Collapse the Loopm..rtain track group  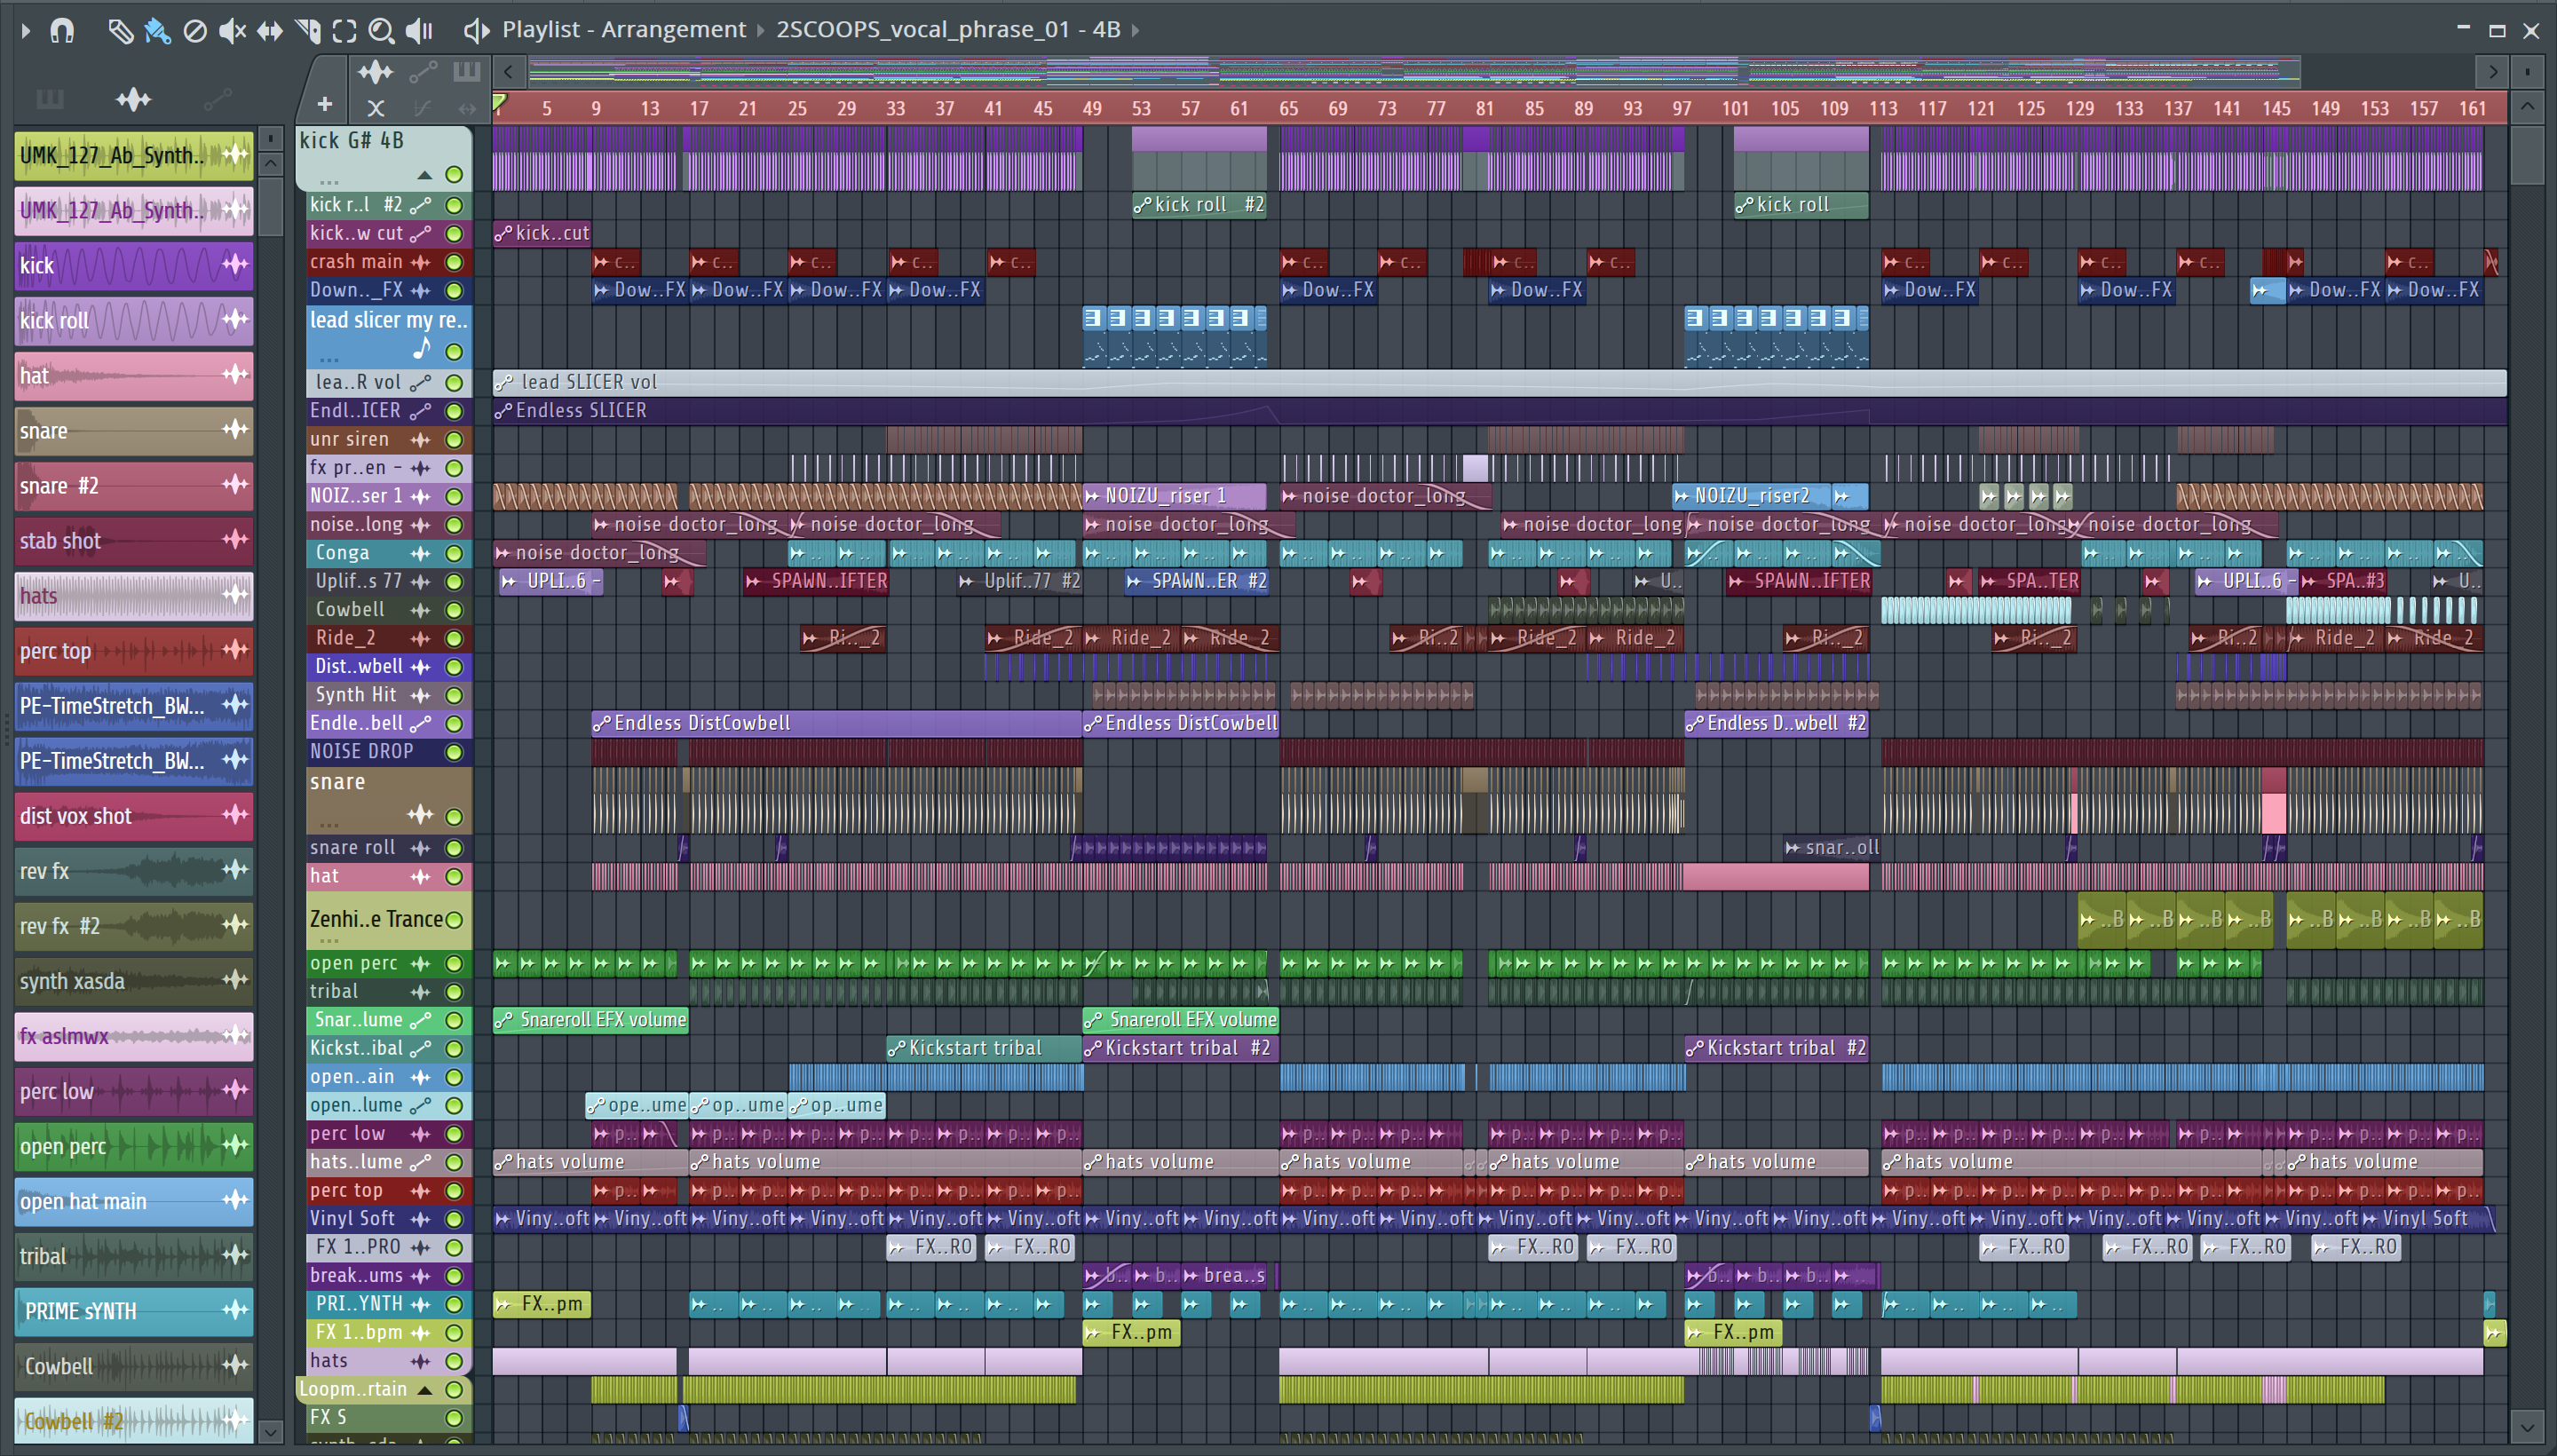point(424,1389)
